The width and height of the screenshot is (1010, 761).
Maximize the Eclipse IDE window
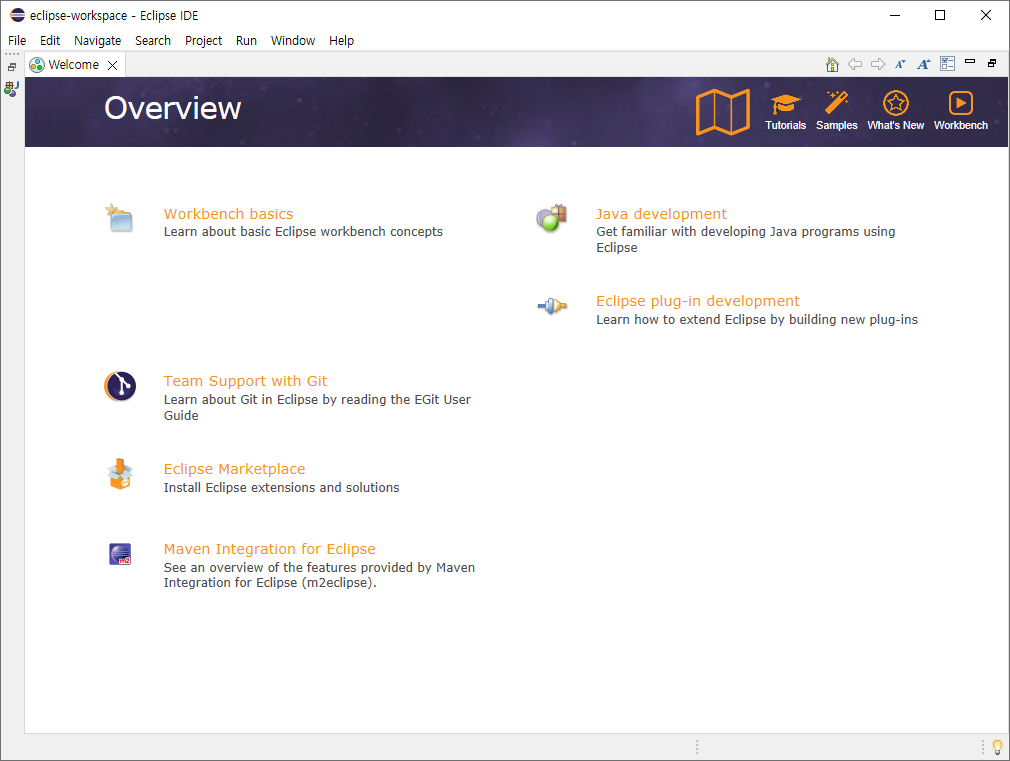click(x=940, y=15)
